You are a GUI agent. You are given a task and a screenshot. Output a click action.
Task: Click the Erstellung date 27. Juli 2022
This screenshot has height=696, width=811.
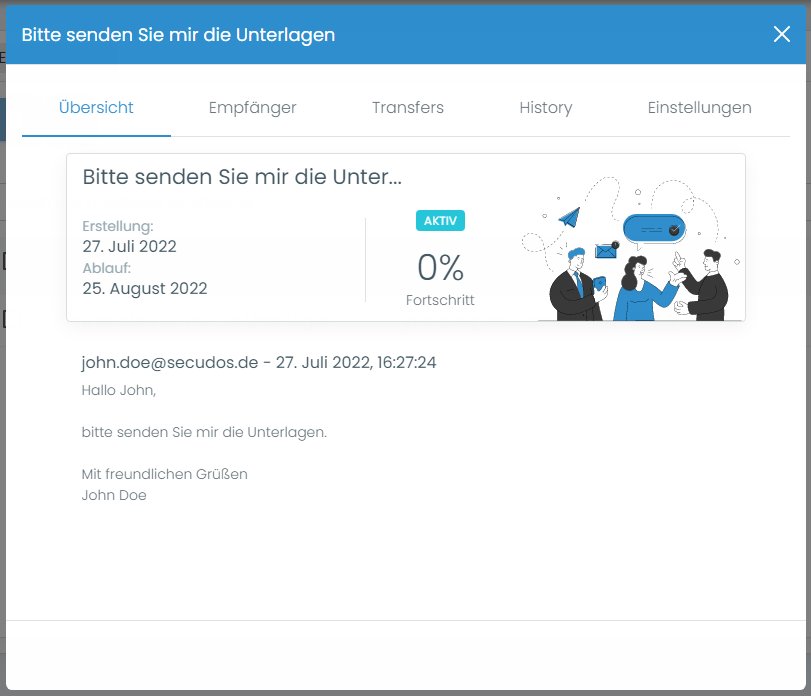tap(128, 246)
